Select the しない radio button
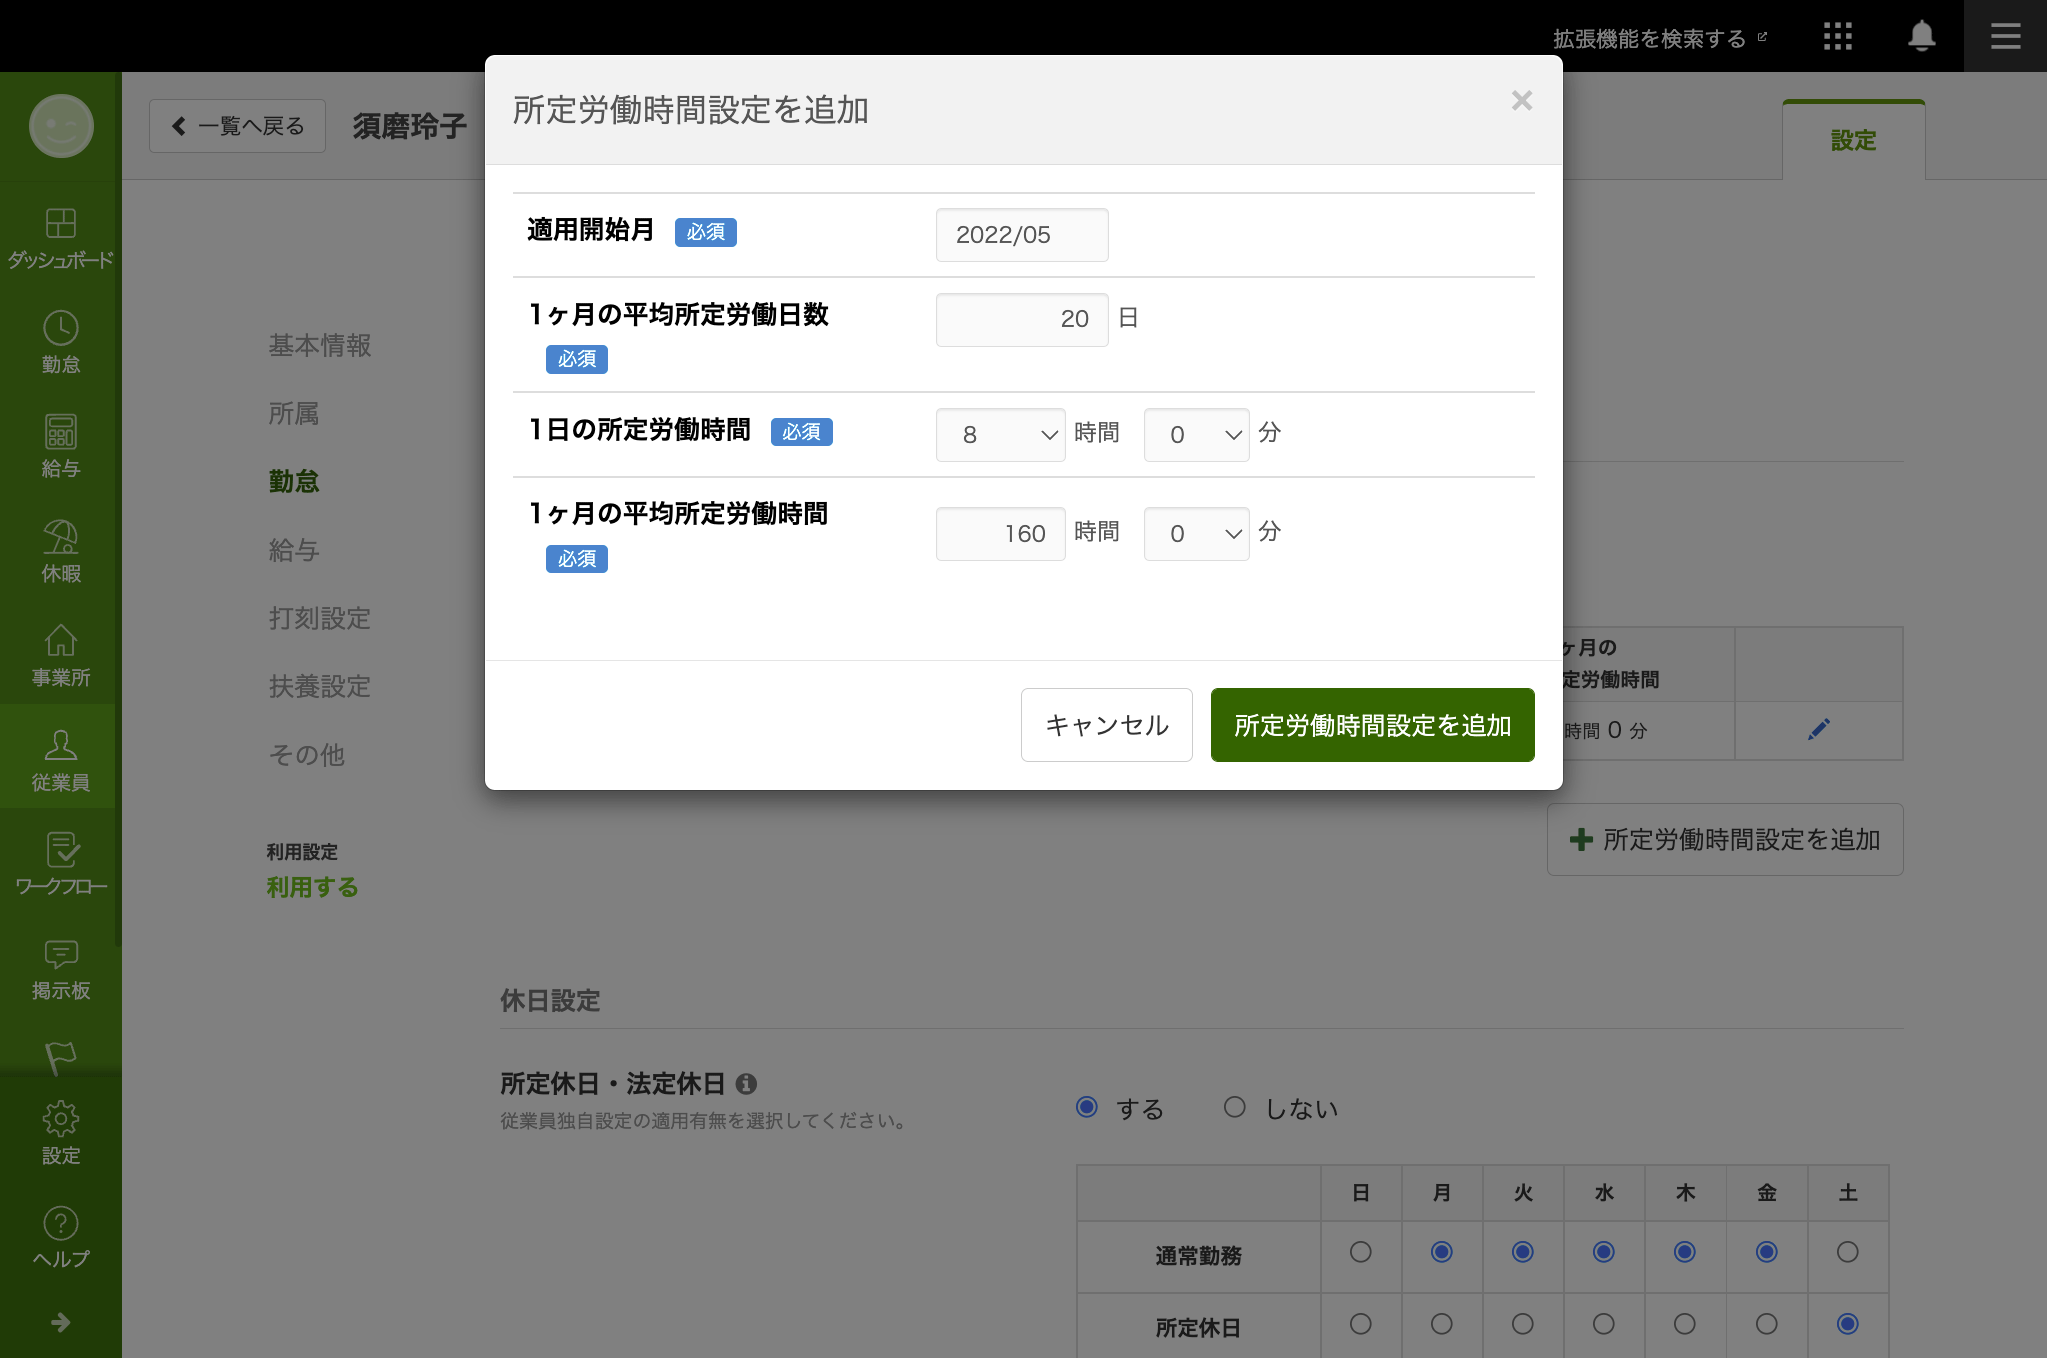The height and width of the screenshot is (1358, 2047). tap(1235, 1107)
